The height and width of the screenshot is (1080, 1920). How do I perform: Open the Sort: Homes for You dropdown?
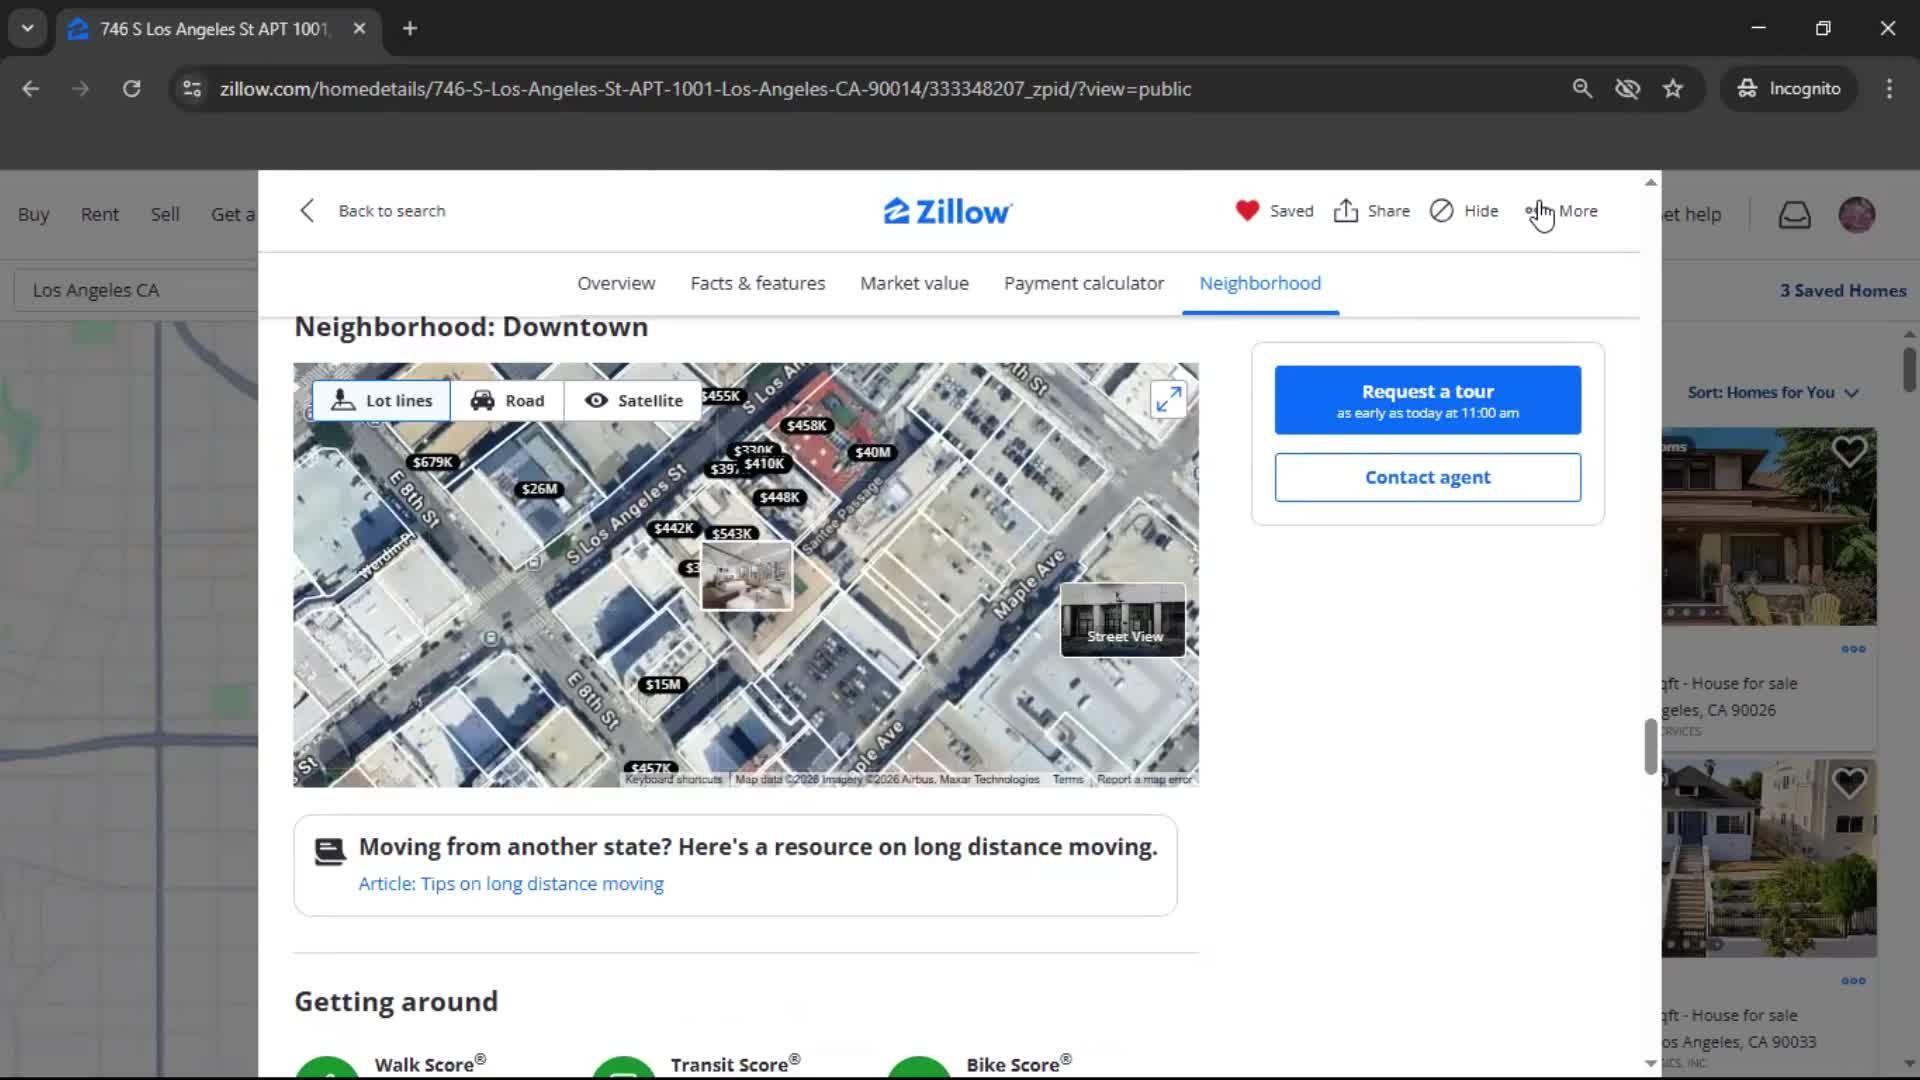point(1772,392)
